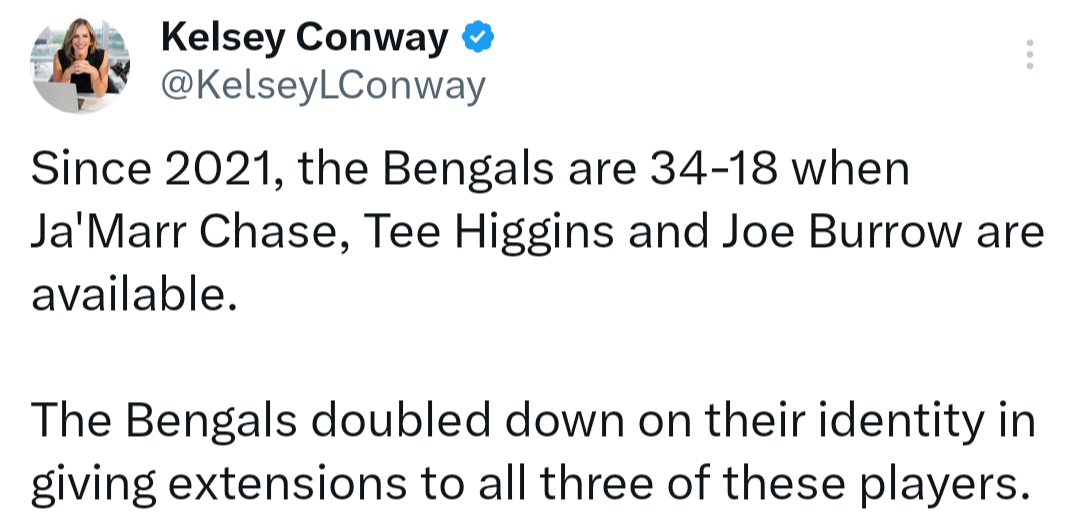1080x522 pixels.
Task: Click the "34-18" record in the tweet
Action: (714, 171)
